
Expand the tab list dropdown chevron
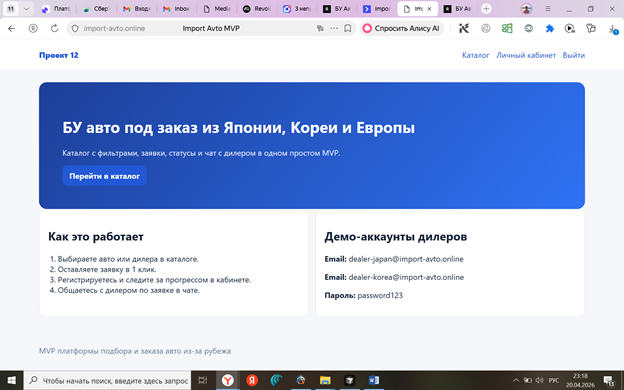[x=26, y=9]
